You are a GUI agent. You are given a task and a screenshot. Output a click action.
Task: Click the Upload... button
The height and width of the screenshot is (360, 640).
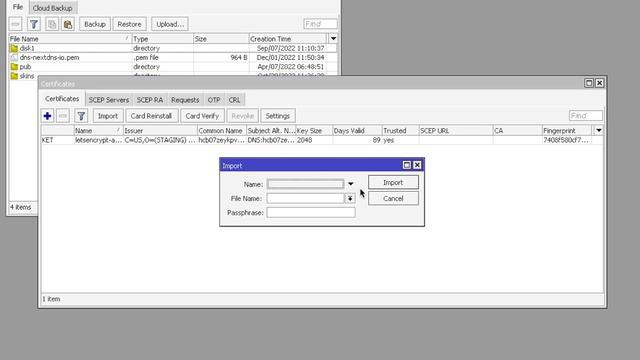(170, 24)
